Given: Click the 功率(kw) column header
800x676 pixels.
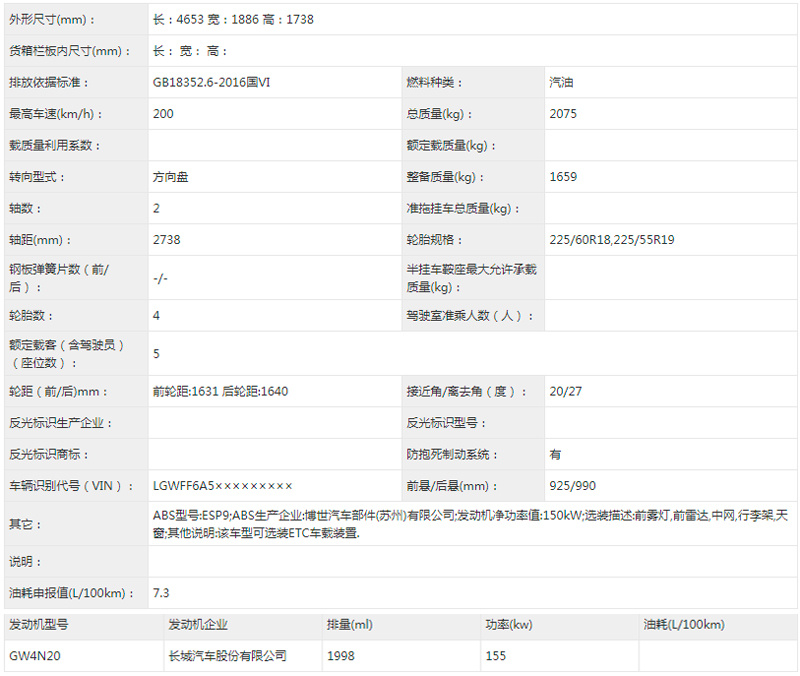Looking at the screenshot, I should (x=509, y=625).
